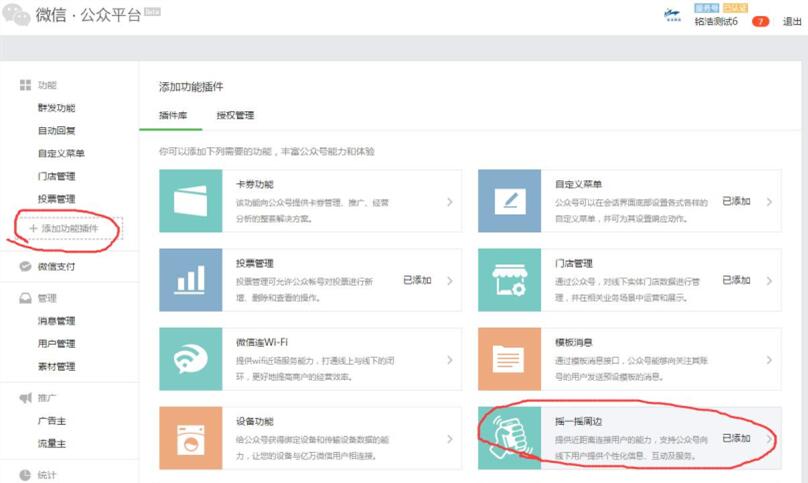Click the 门店管理 storefront icon
Viewport: 808px width, 483px height.
point(509,279)
